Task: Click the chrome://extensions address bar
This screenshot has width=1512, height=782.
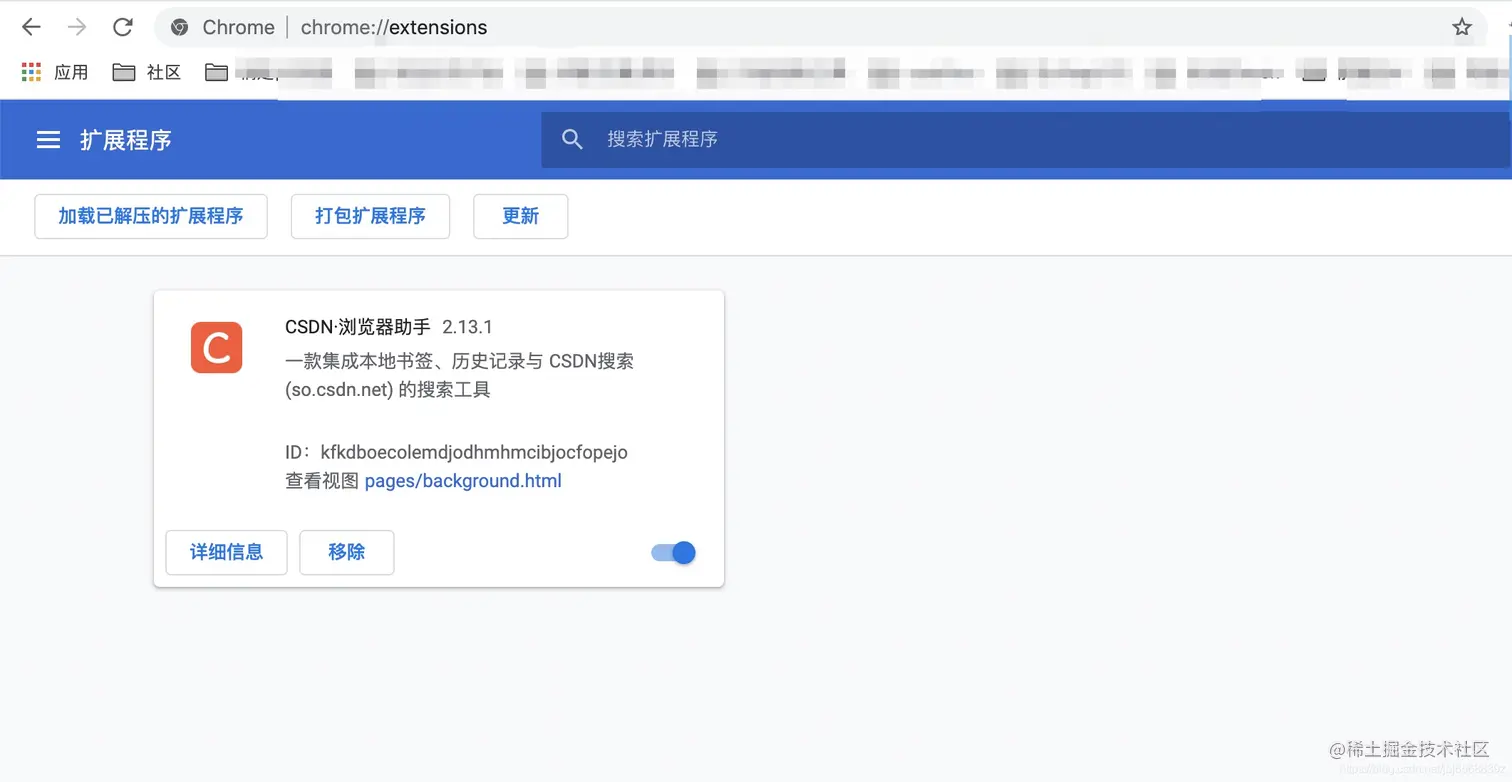Action: pos(820,27)
